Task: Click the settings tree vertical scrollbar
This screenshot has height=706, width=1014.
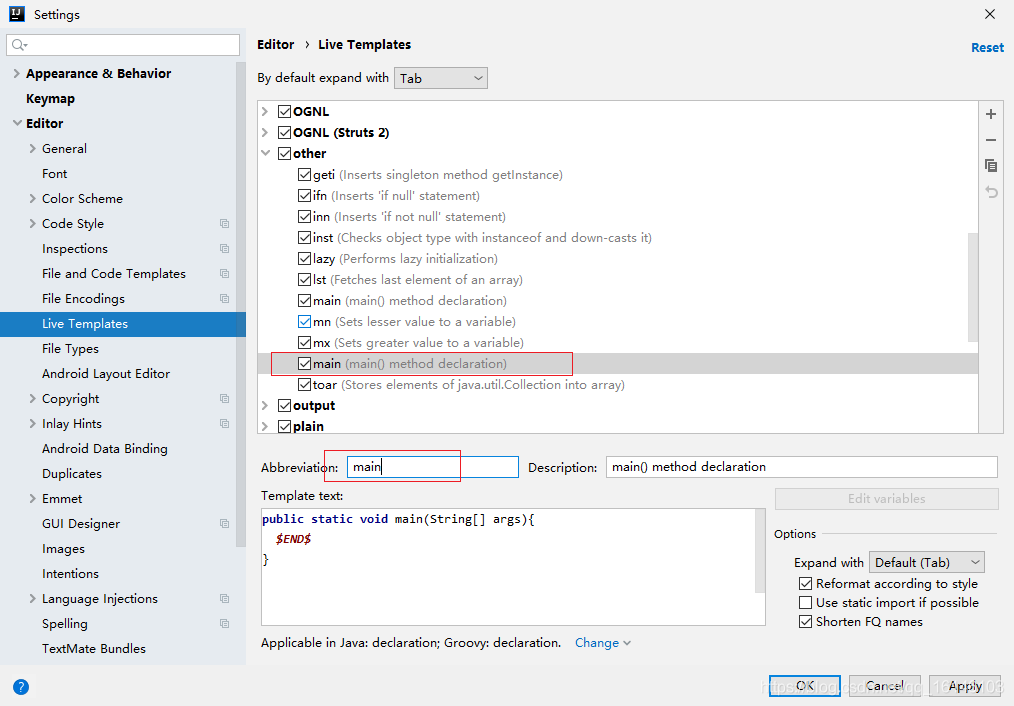Action: (241, 304)
